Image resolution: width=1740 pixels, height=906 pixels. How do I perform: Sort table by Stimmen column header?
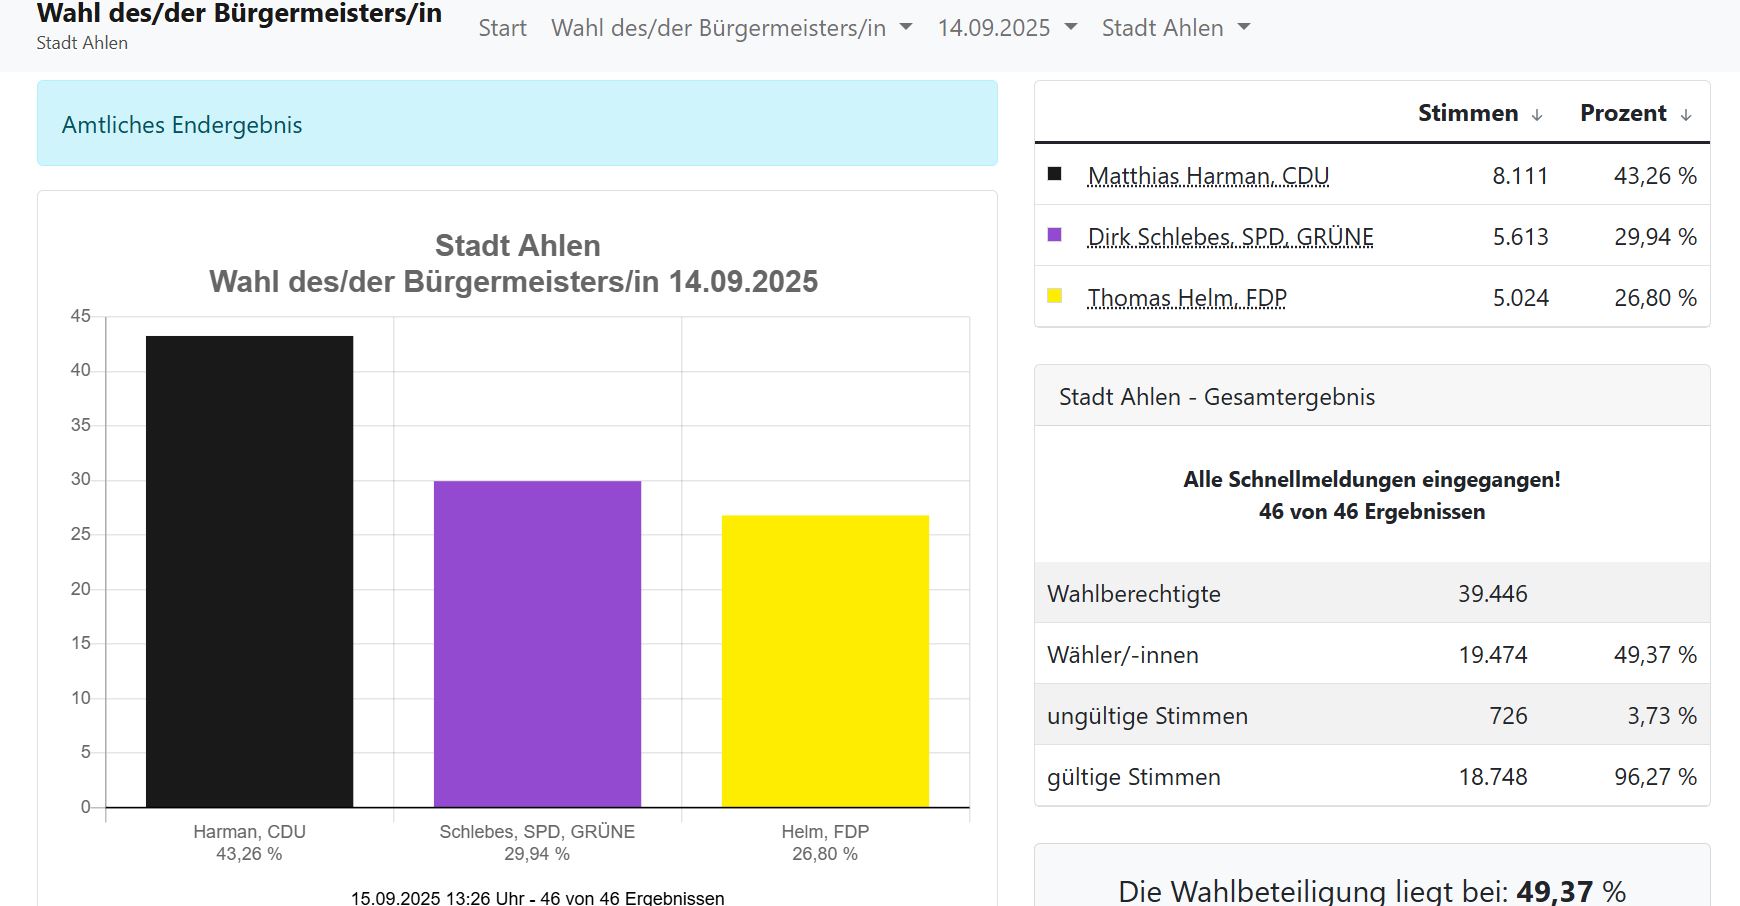coord(1467,113)
